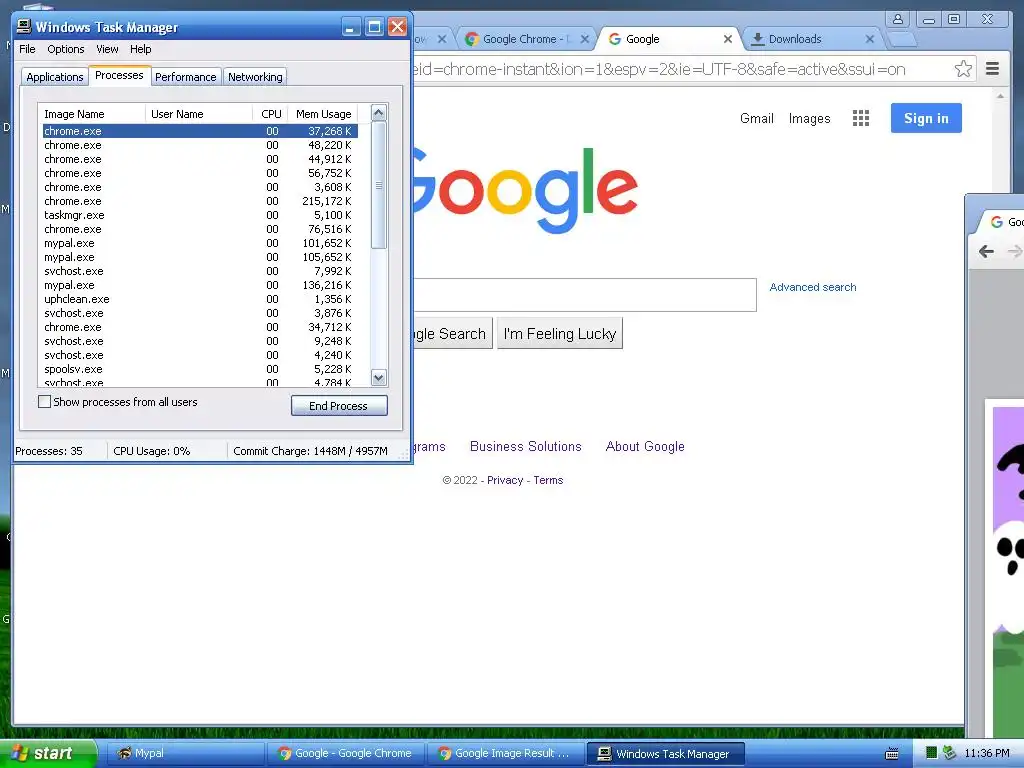This screenshot has height=768, width=1024.
Task: Open Chrome hamburger menu
Action: [x=992, y=69]
